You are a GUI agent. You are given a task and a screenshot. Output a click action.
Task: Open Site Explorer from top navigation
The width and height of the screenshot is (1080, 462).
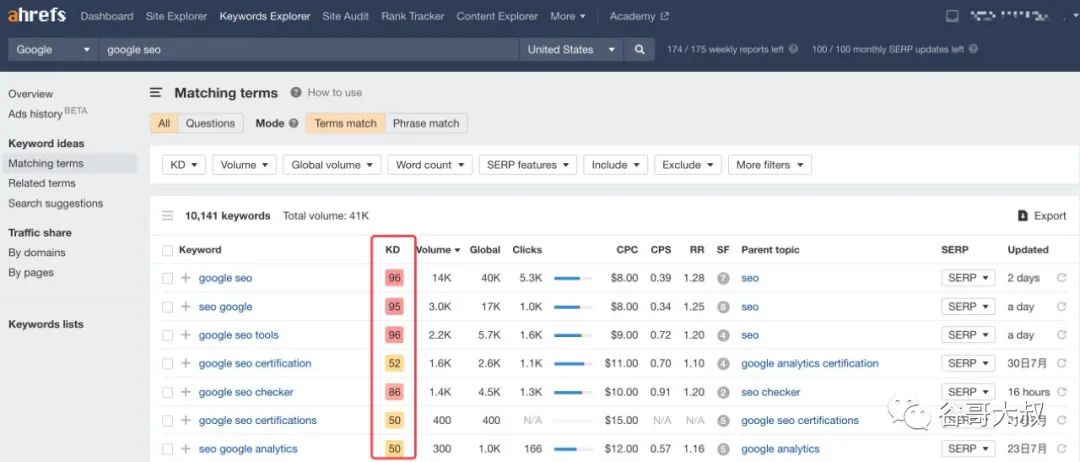[176, 16]
